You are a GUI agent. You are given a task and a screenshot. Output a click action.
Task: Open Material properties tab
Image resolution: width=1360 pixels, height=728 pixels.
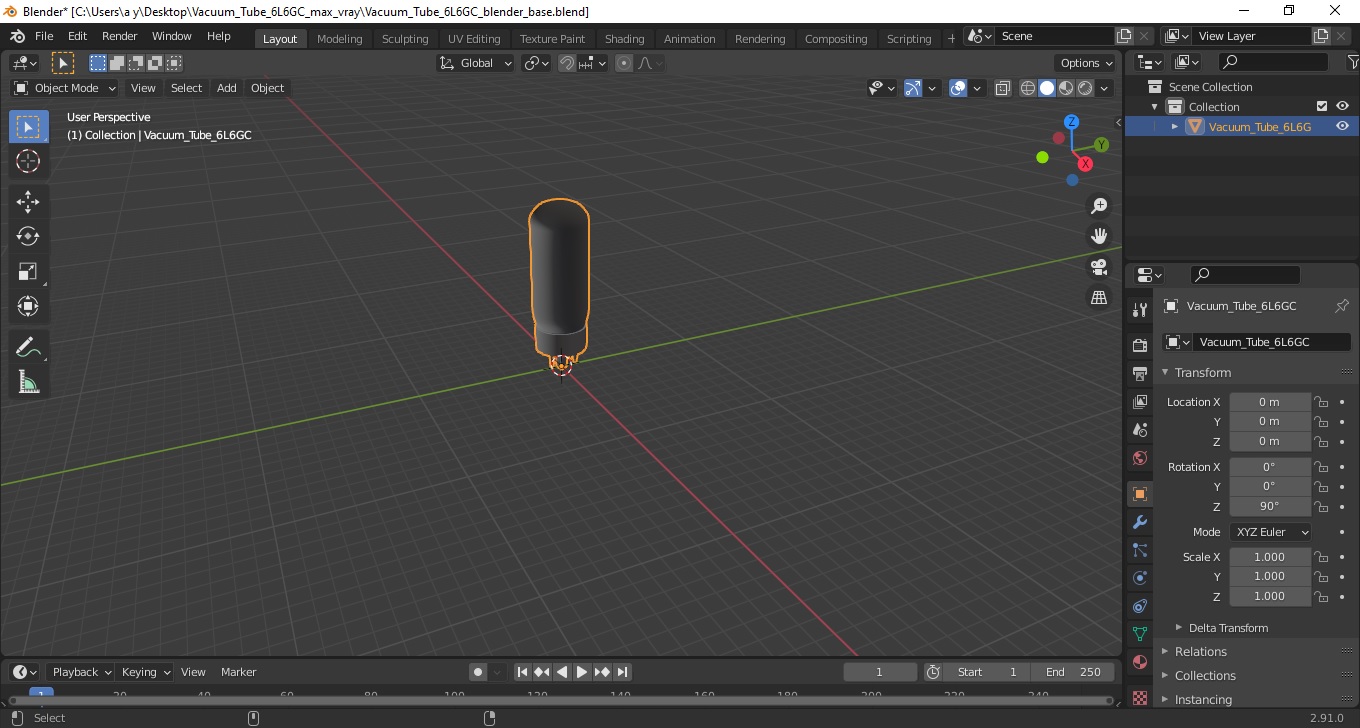pyautogui.click(x=1139, y=662)
